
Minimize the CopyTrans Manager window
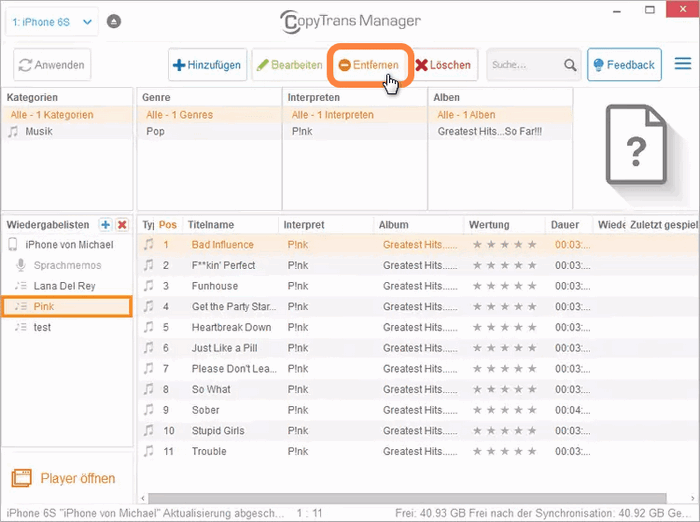pos(617,11)
